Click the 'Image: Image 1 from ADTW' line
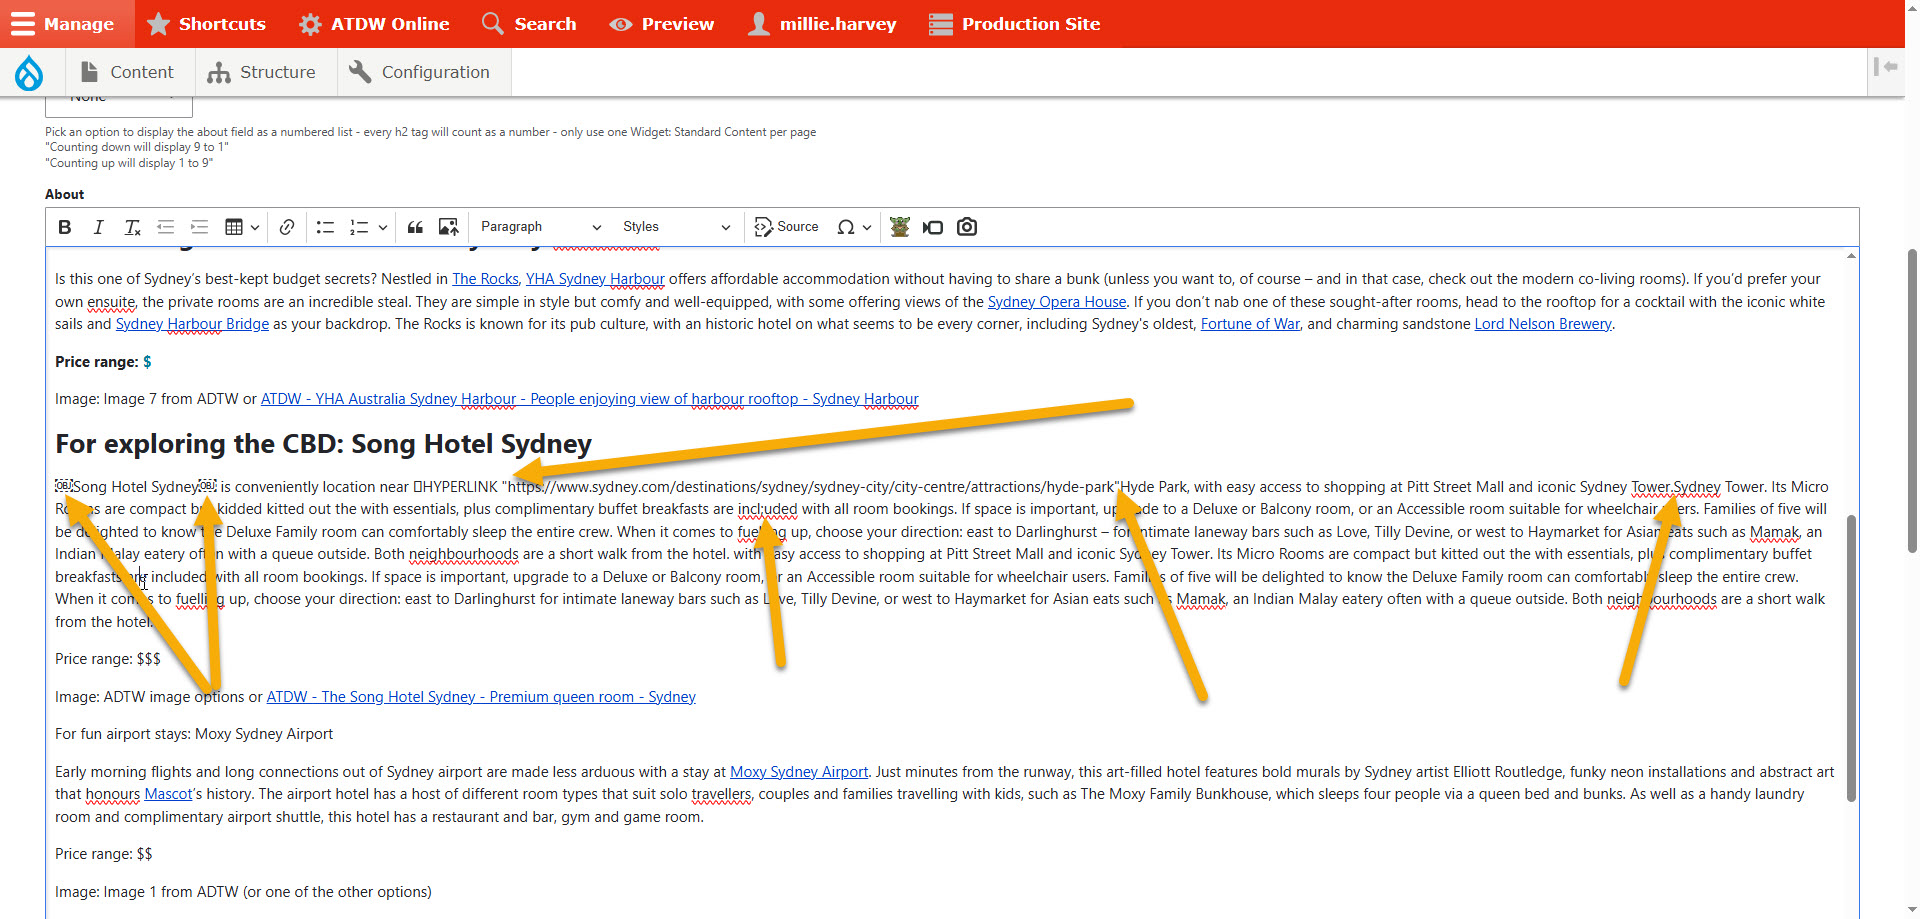1920x919 pixels. [243, 892]
